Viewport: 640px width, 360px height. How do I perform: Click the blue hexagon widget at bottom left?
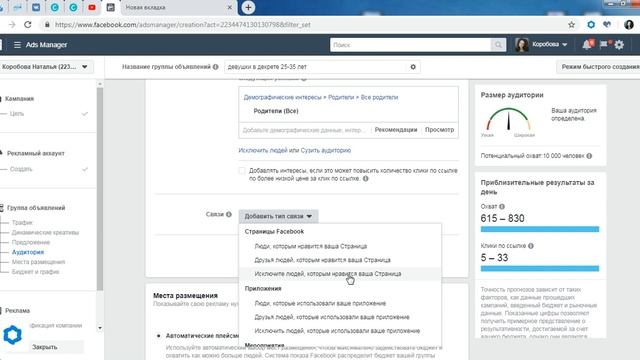pyautogui.click(x=12, y=335)
